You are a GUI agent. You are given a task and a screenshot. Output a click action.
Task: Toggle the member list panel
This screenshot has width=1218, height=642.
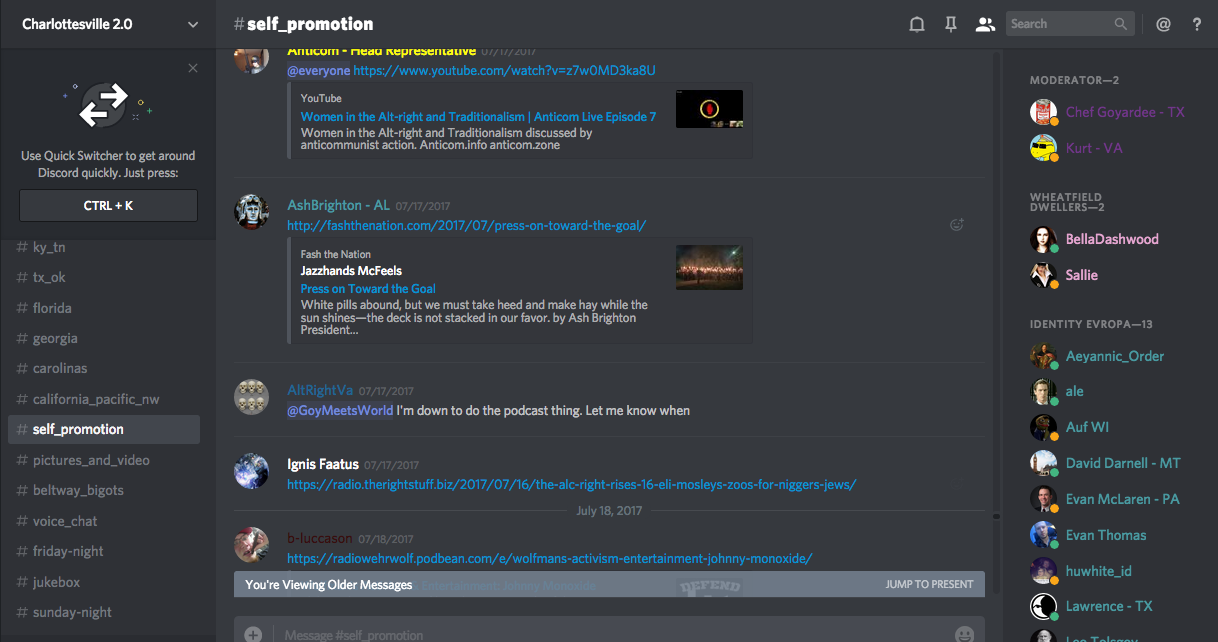pos(985,25)
